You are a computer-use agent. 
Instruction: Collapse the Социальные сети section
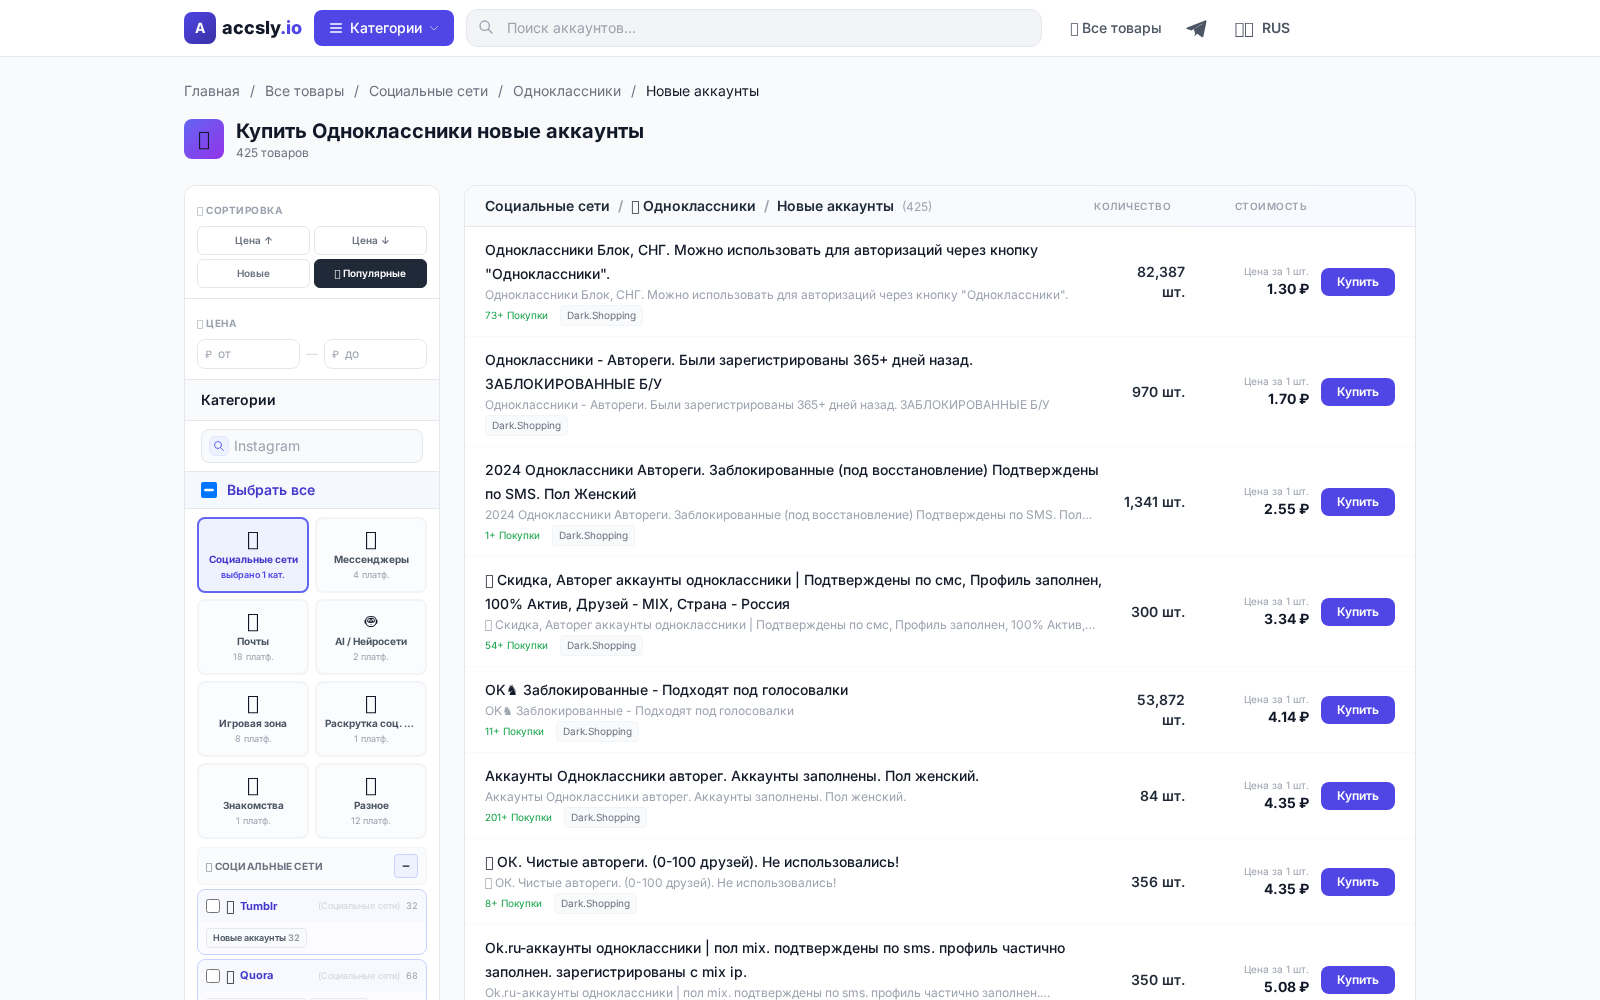click(x=406, y=866)
